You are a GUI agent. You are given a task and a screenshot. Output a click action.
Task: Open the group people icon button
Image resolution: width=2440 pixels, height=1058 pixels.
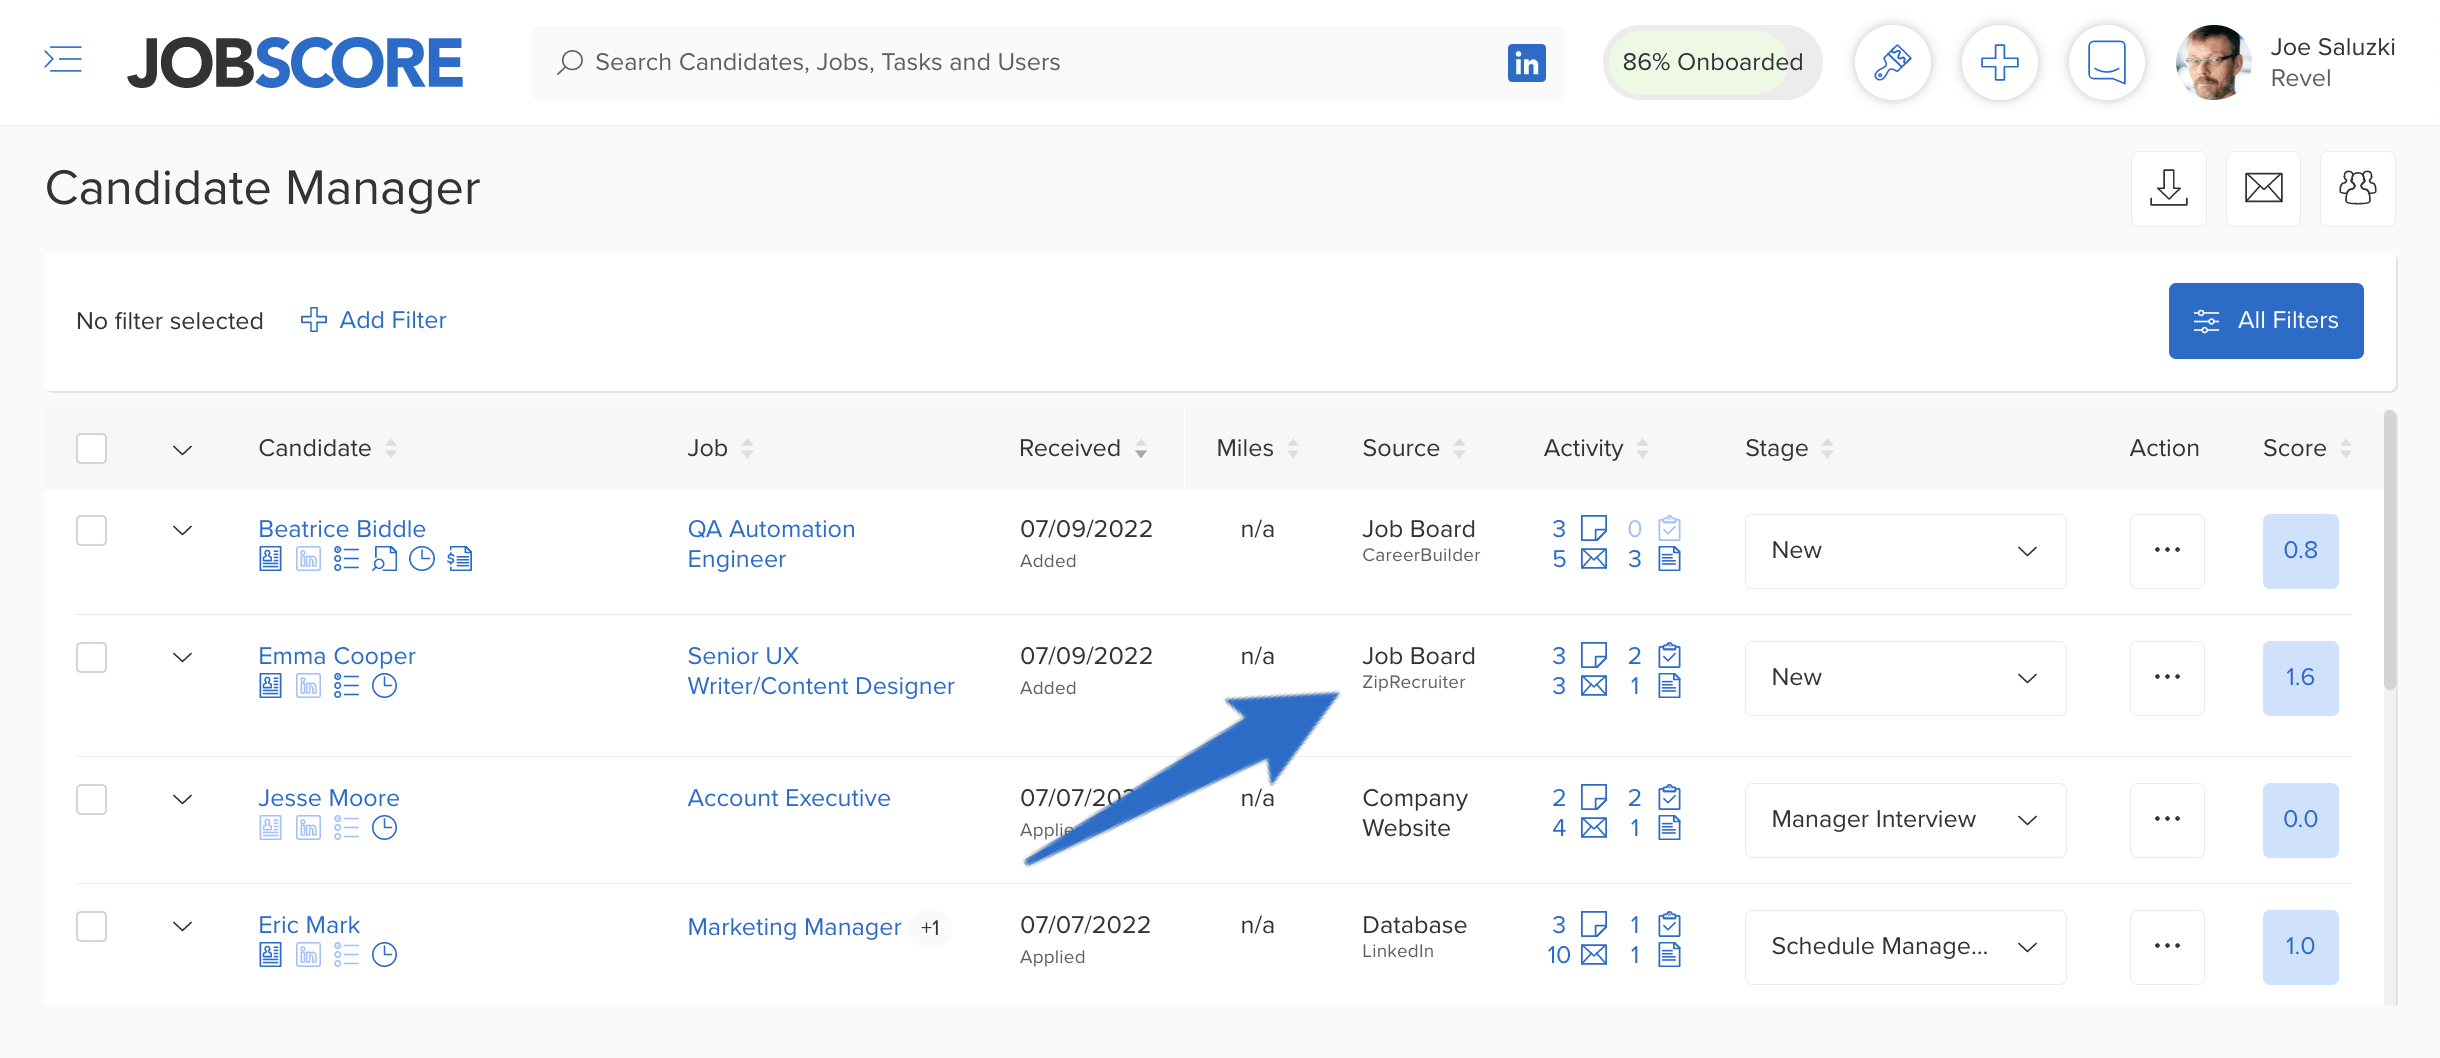tap(2357, 188)
